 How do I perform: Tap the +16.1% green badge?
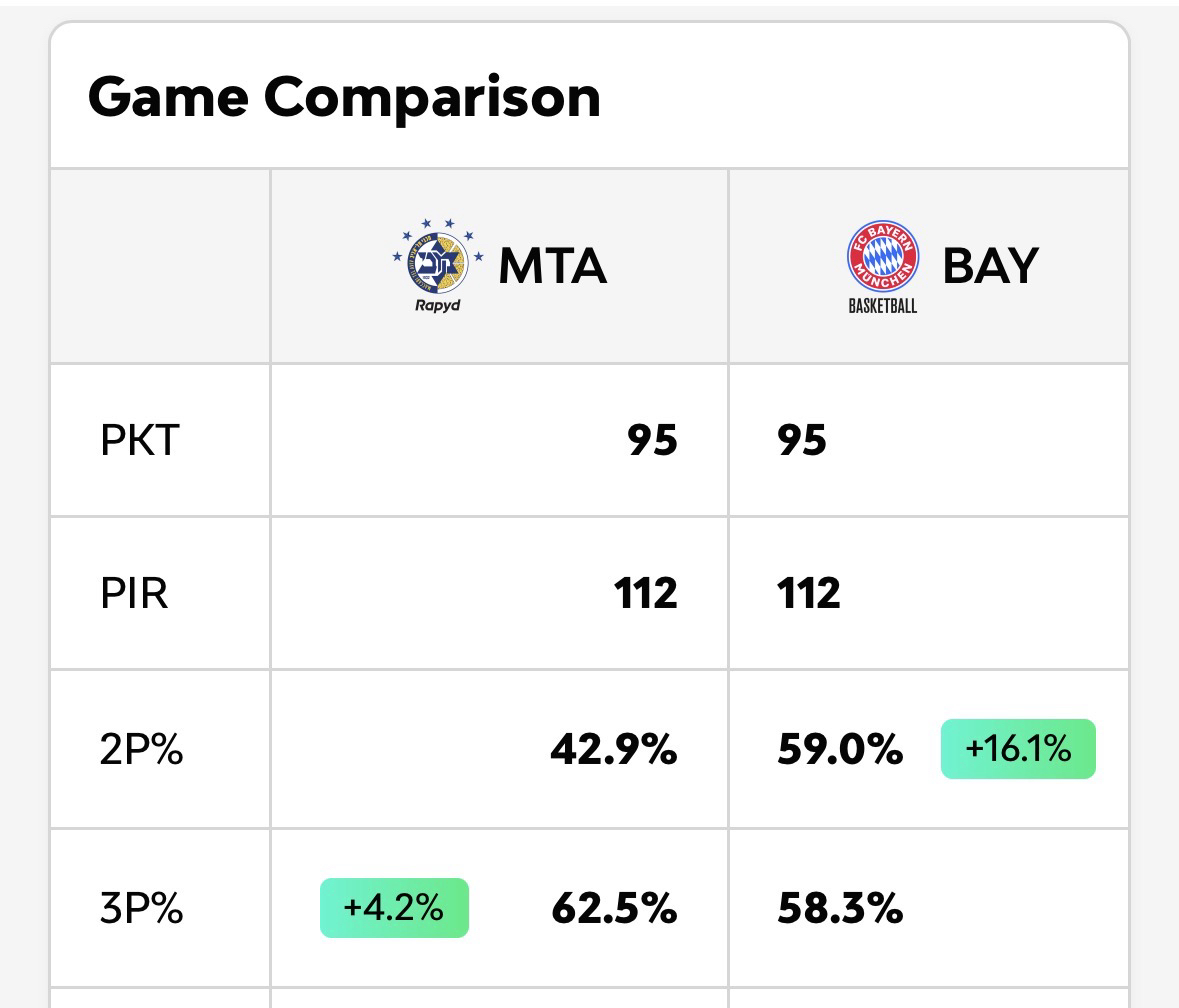pyautogui.click(x=1018, y=749)
